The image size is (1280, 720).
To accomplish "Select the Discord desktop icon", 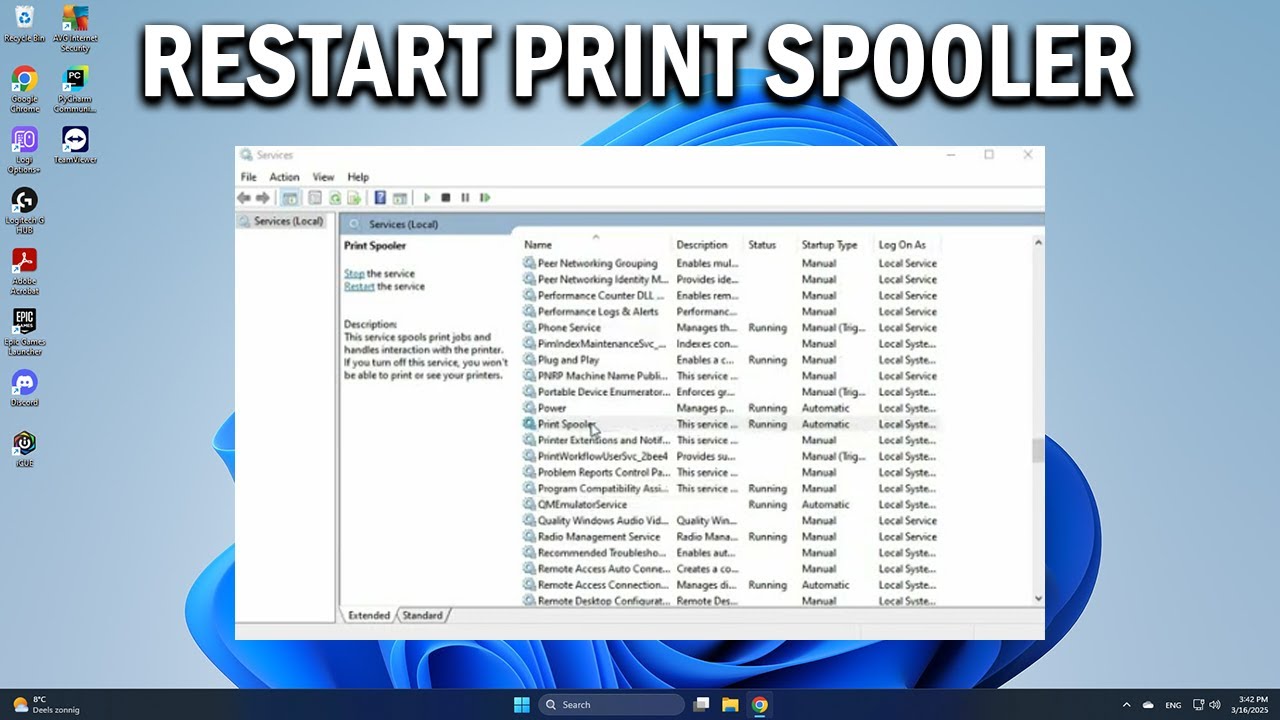I will coord(24,388).
